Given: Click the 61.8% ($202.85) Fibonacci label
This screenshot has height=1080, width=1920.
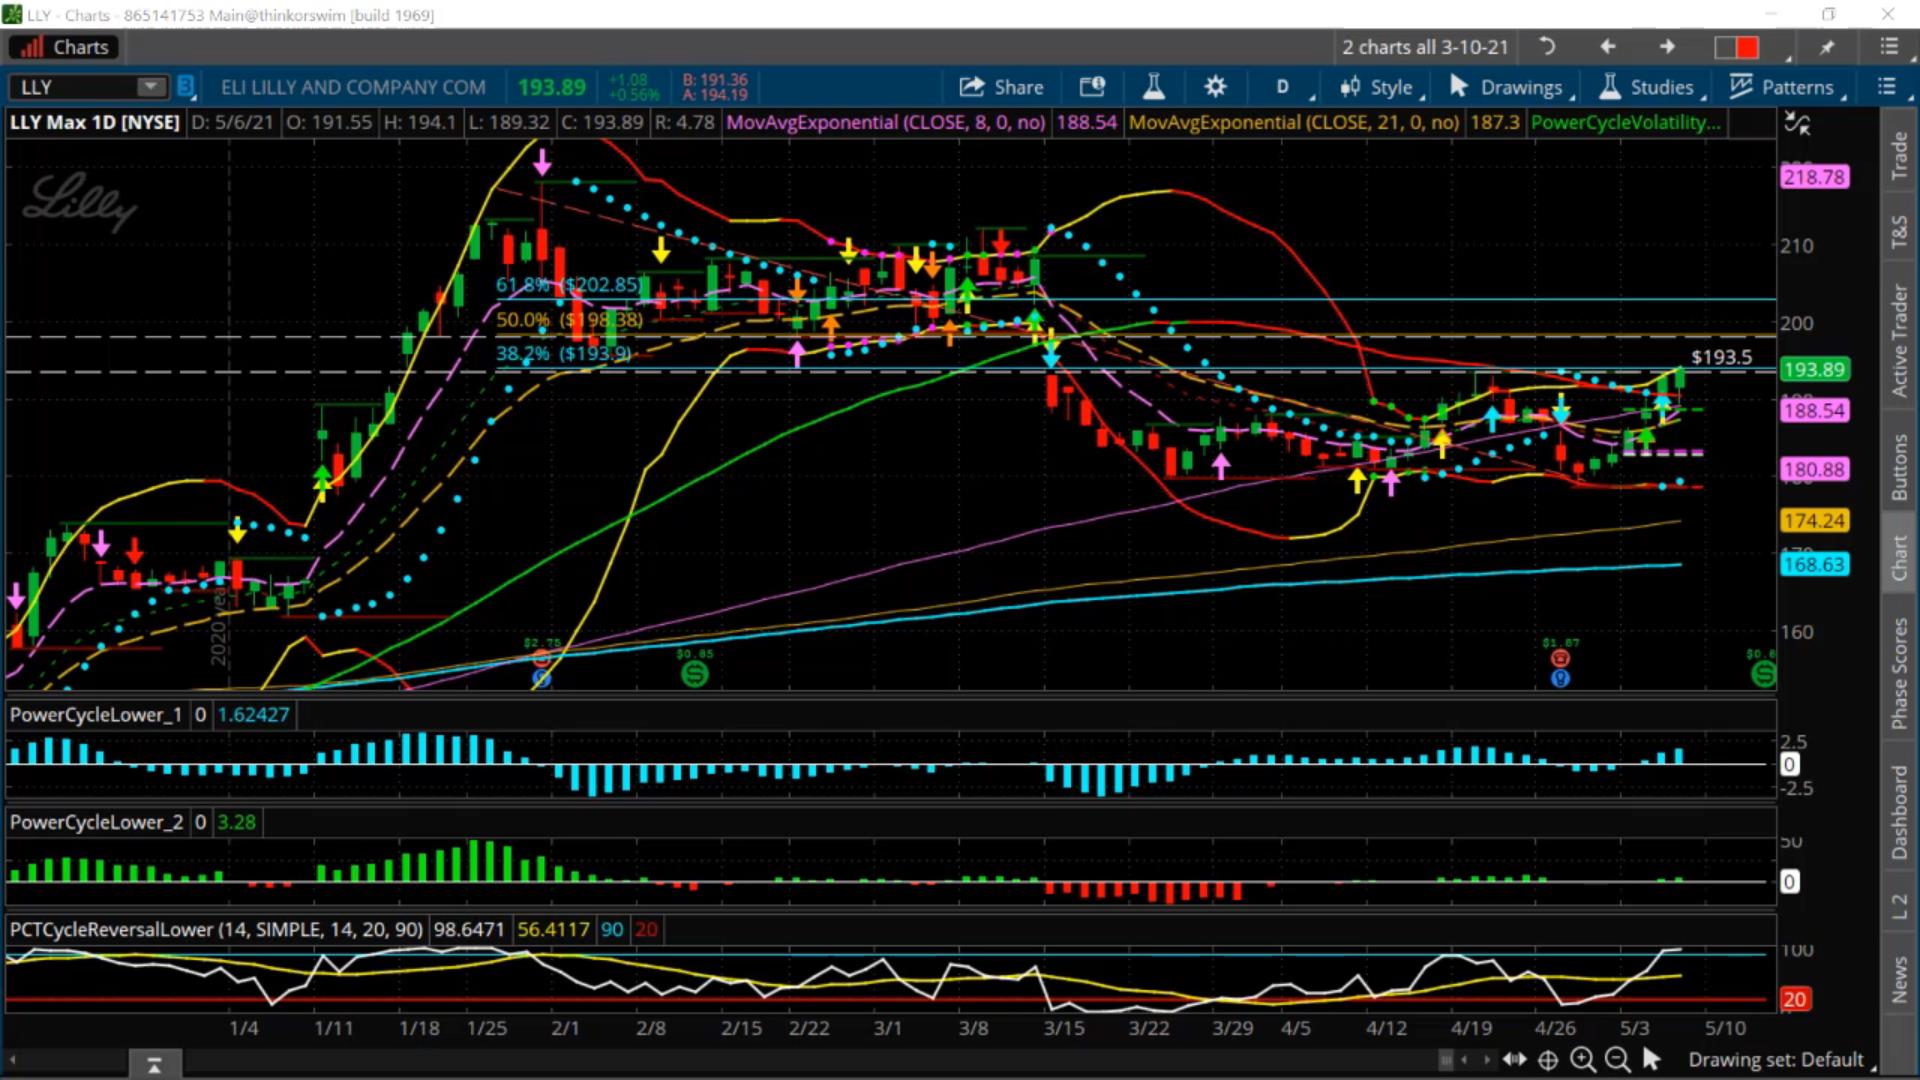Looking at the screenshot, I should (x=569, y=284).
